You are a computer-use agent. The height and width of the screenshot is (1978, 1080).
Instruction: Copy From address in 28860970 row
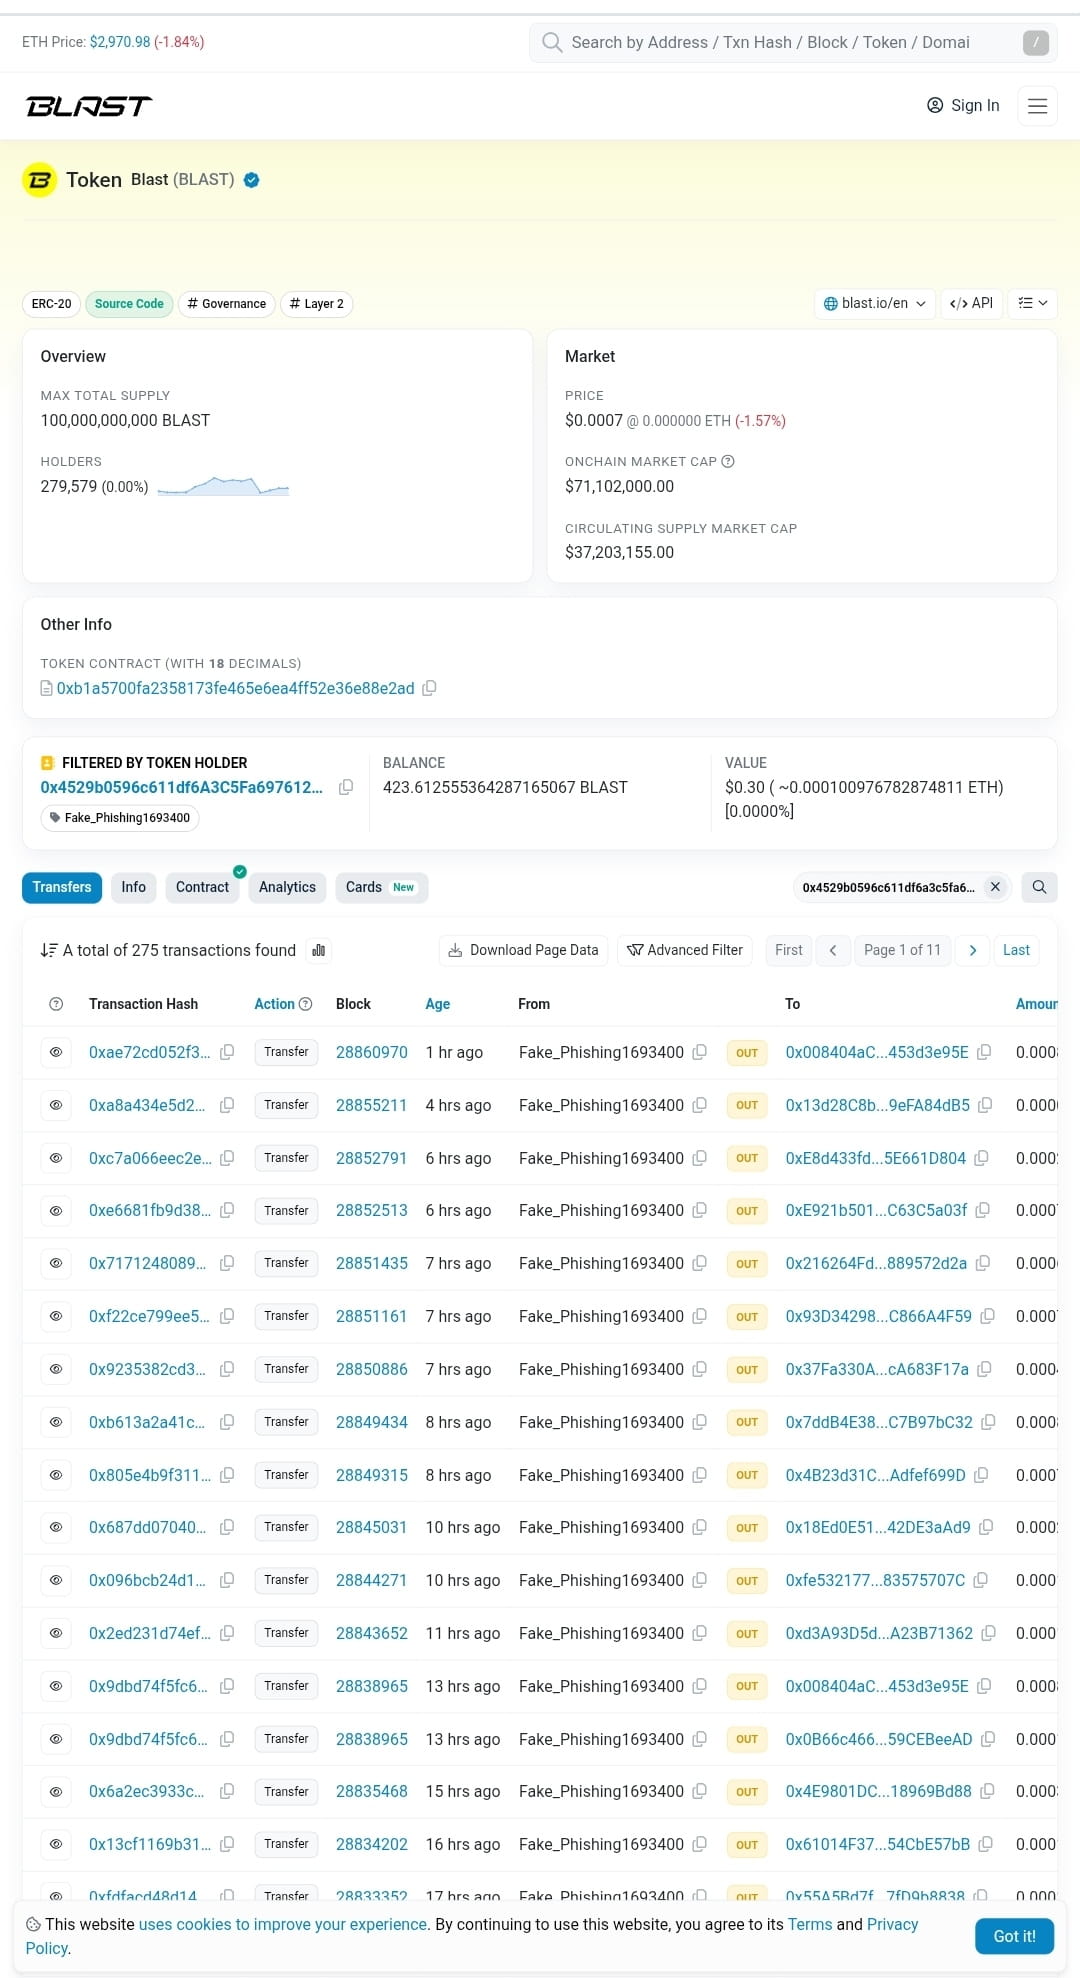700,1052
